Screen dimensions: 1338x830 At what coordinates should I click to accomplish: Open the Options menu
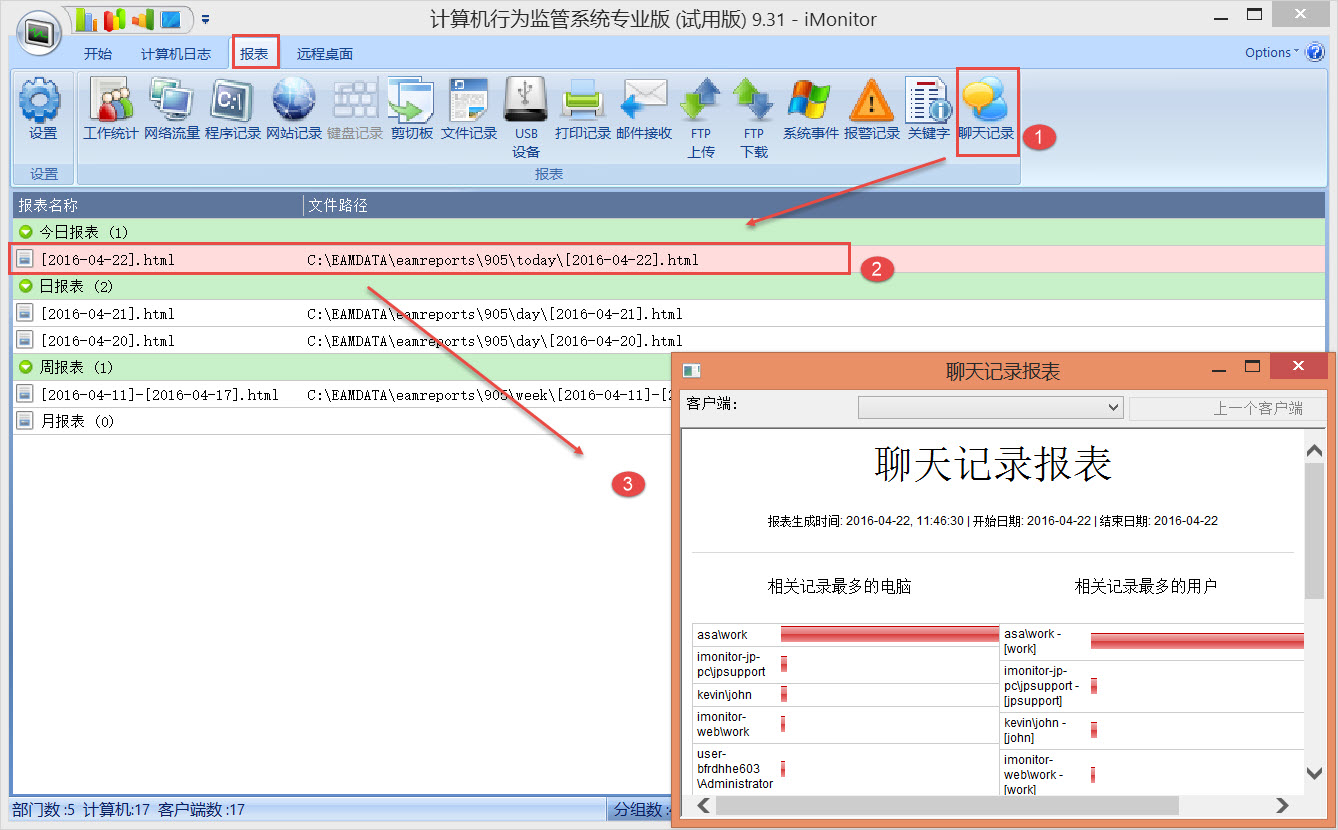1270,53
